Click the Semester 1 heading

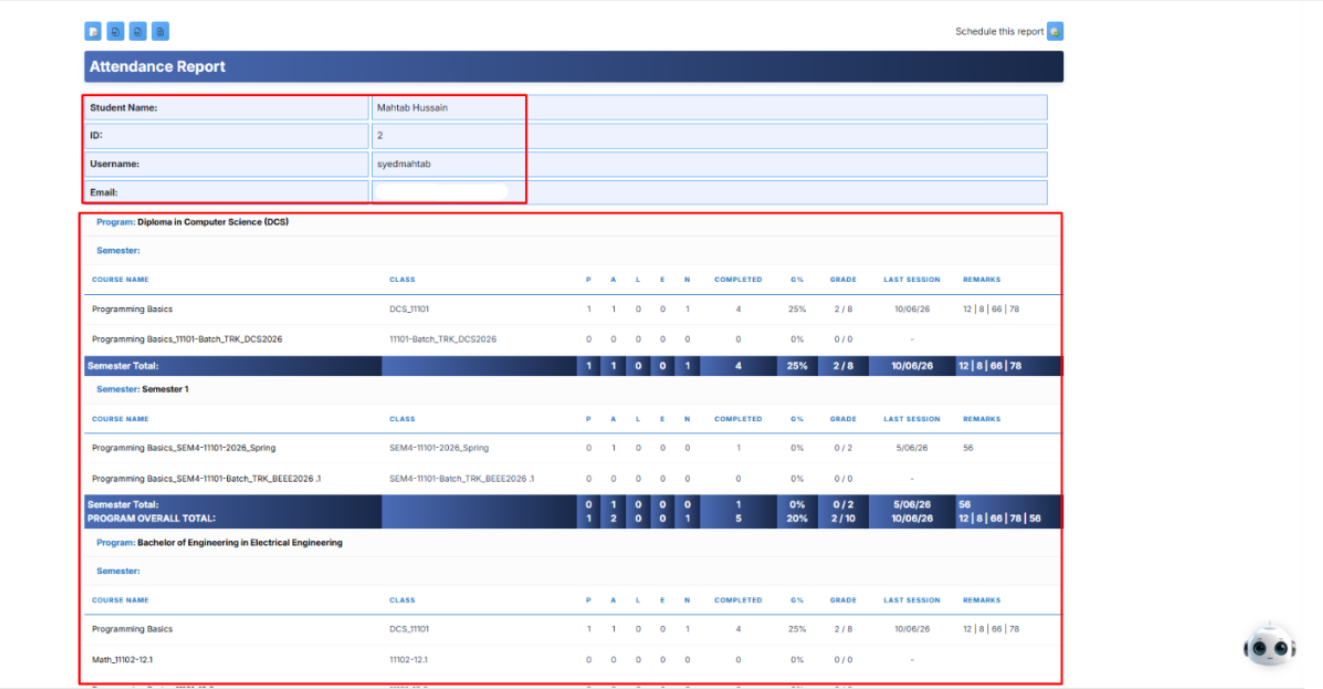[x=166, y=389]
